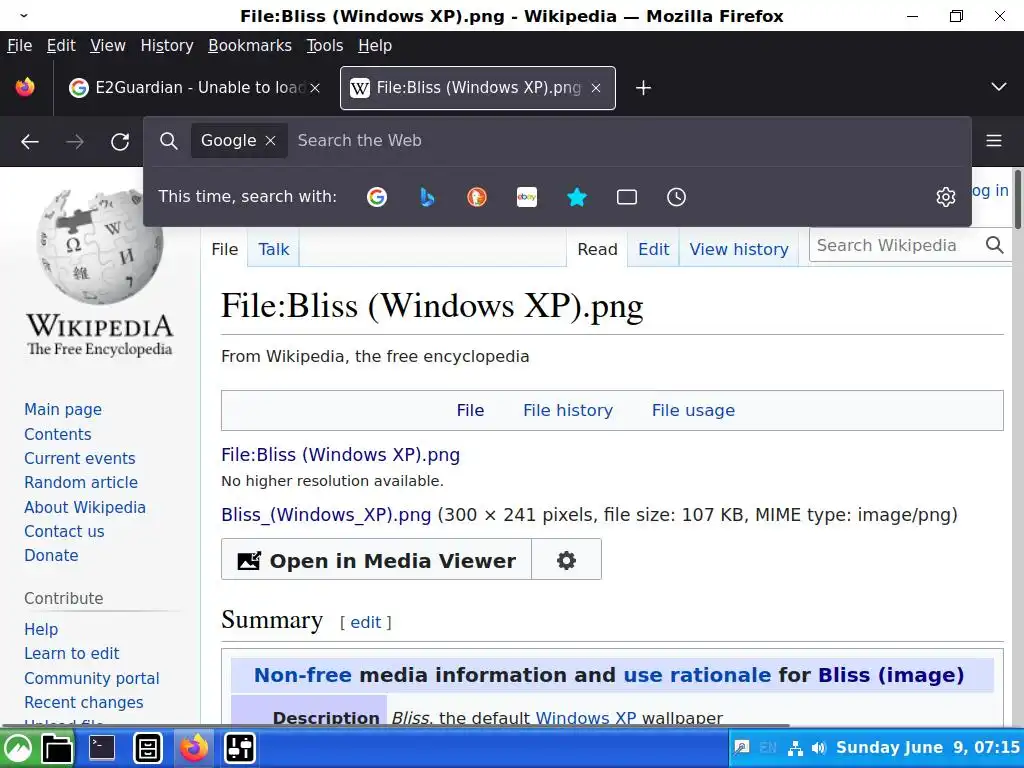Open the Help menu
1024x768 pixels.
[375, 46]
